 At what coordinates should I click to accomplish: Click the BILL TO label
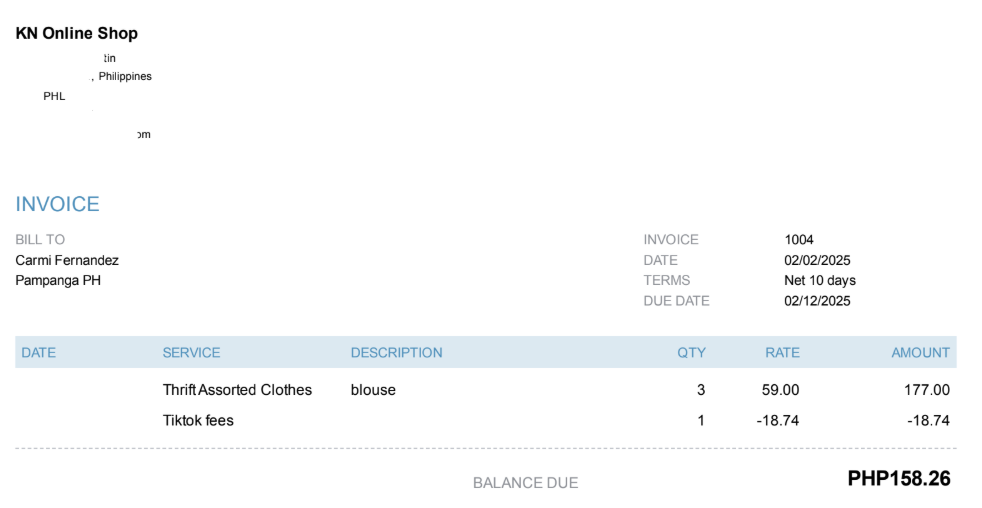40,240
